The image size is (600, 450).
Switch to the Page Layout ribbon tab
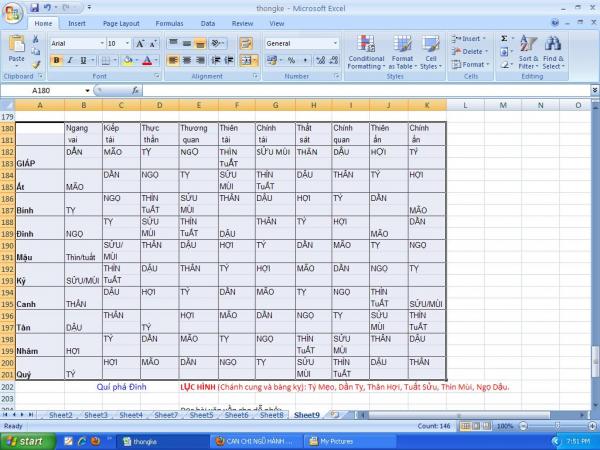coord(121,22)
